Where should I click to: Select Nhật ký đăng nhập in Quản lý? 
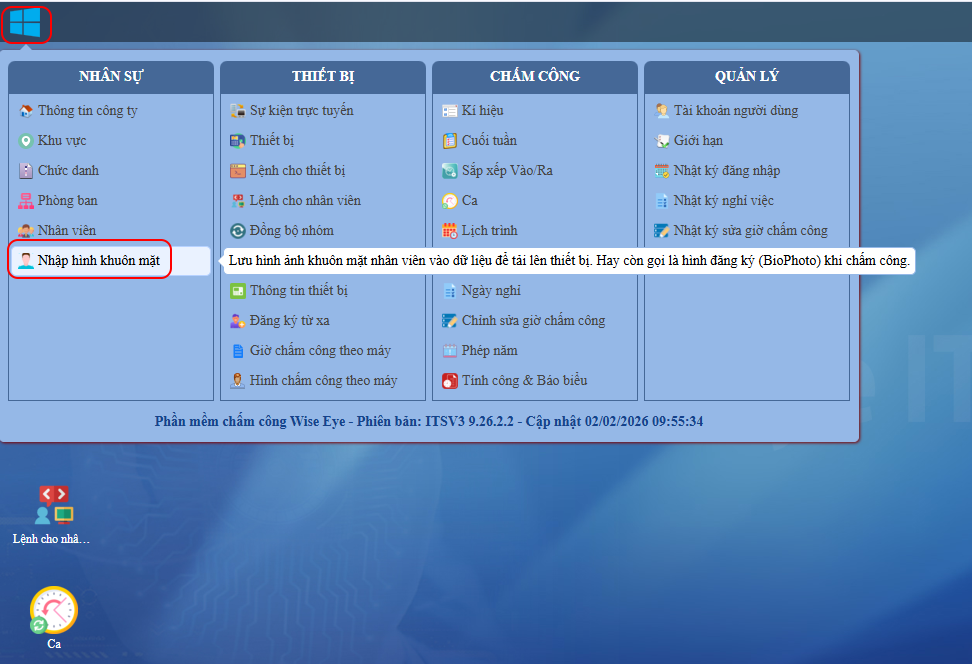click(x=726, y=171)
